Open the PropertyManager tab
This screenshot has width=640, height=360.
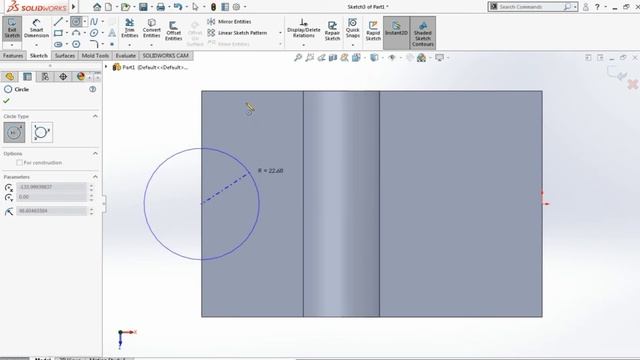pos(27,77)
